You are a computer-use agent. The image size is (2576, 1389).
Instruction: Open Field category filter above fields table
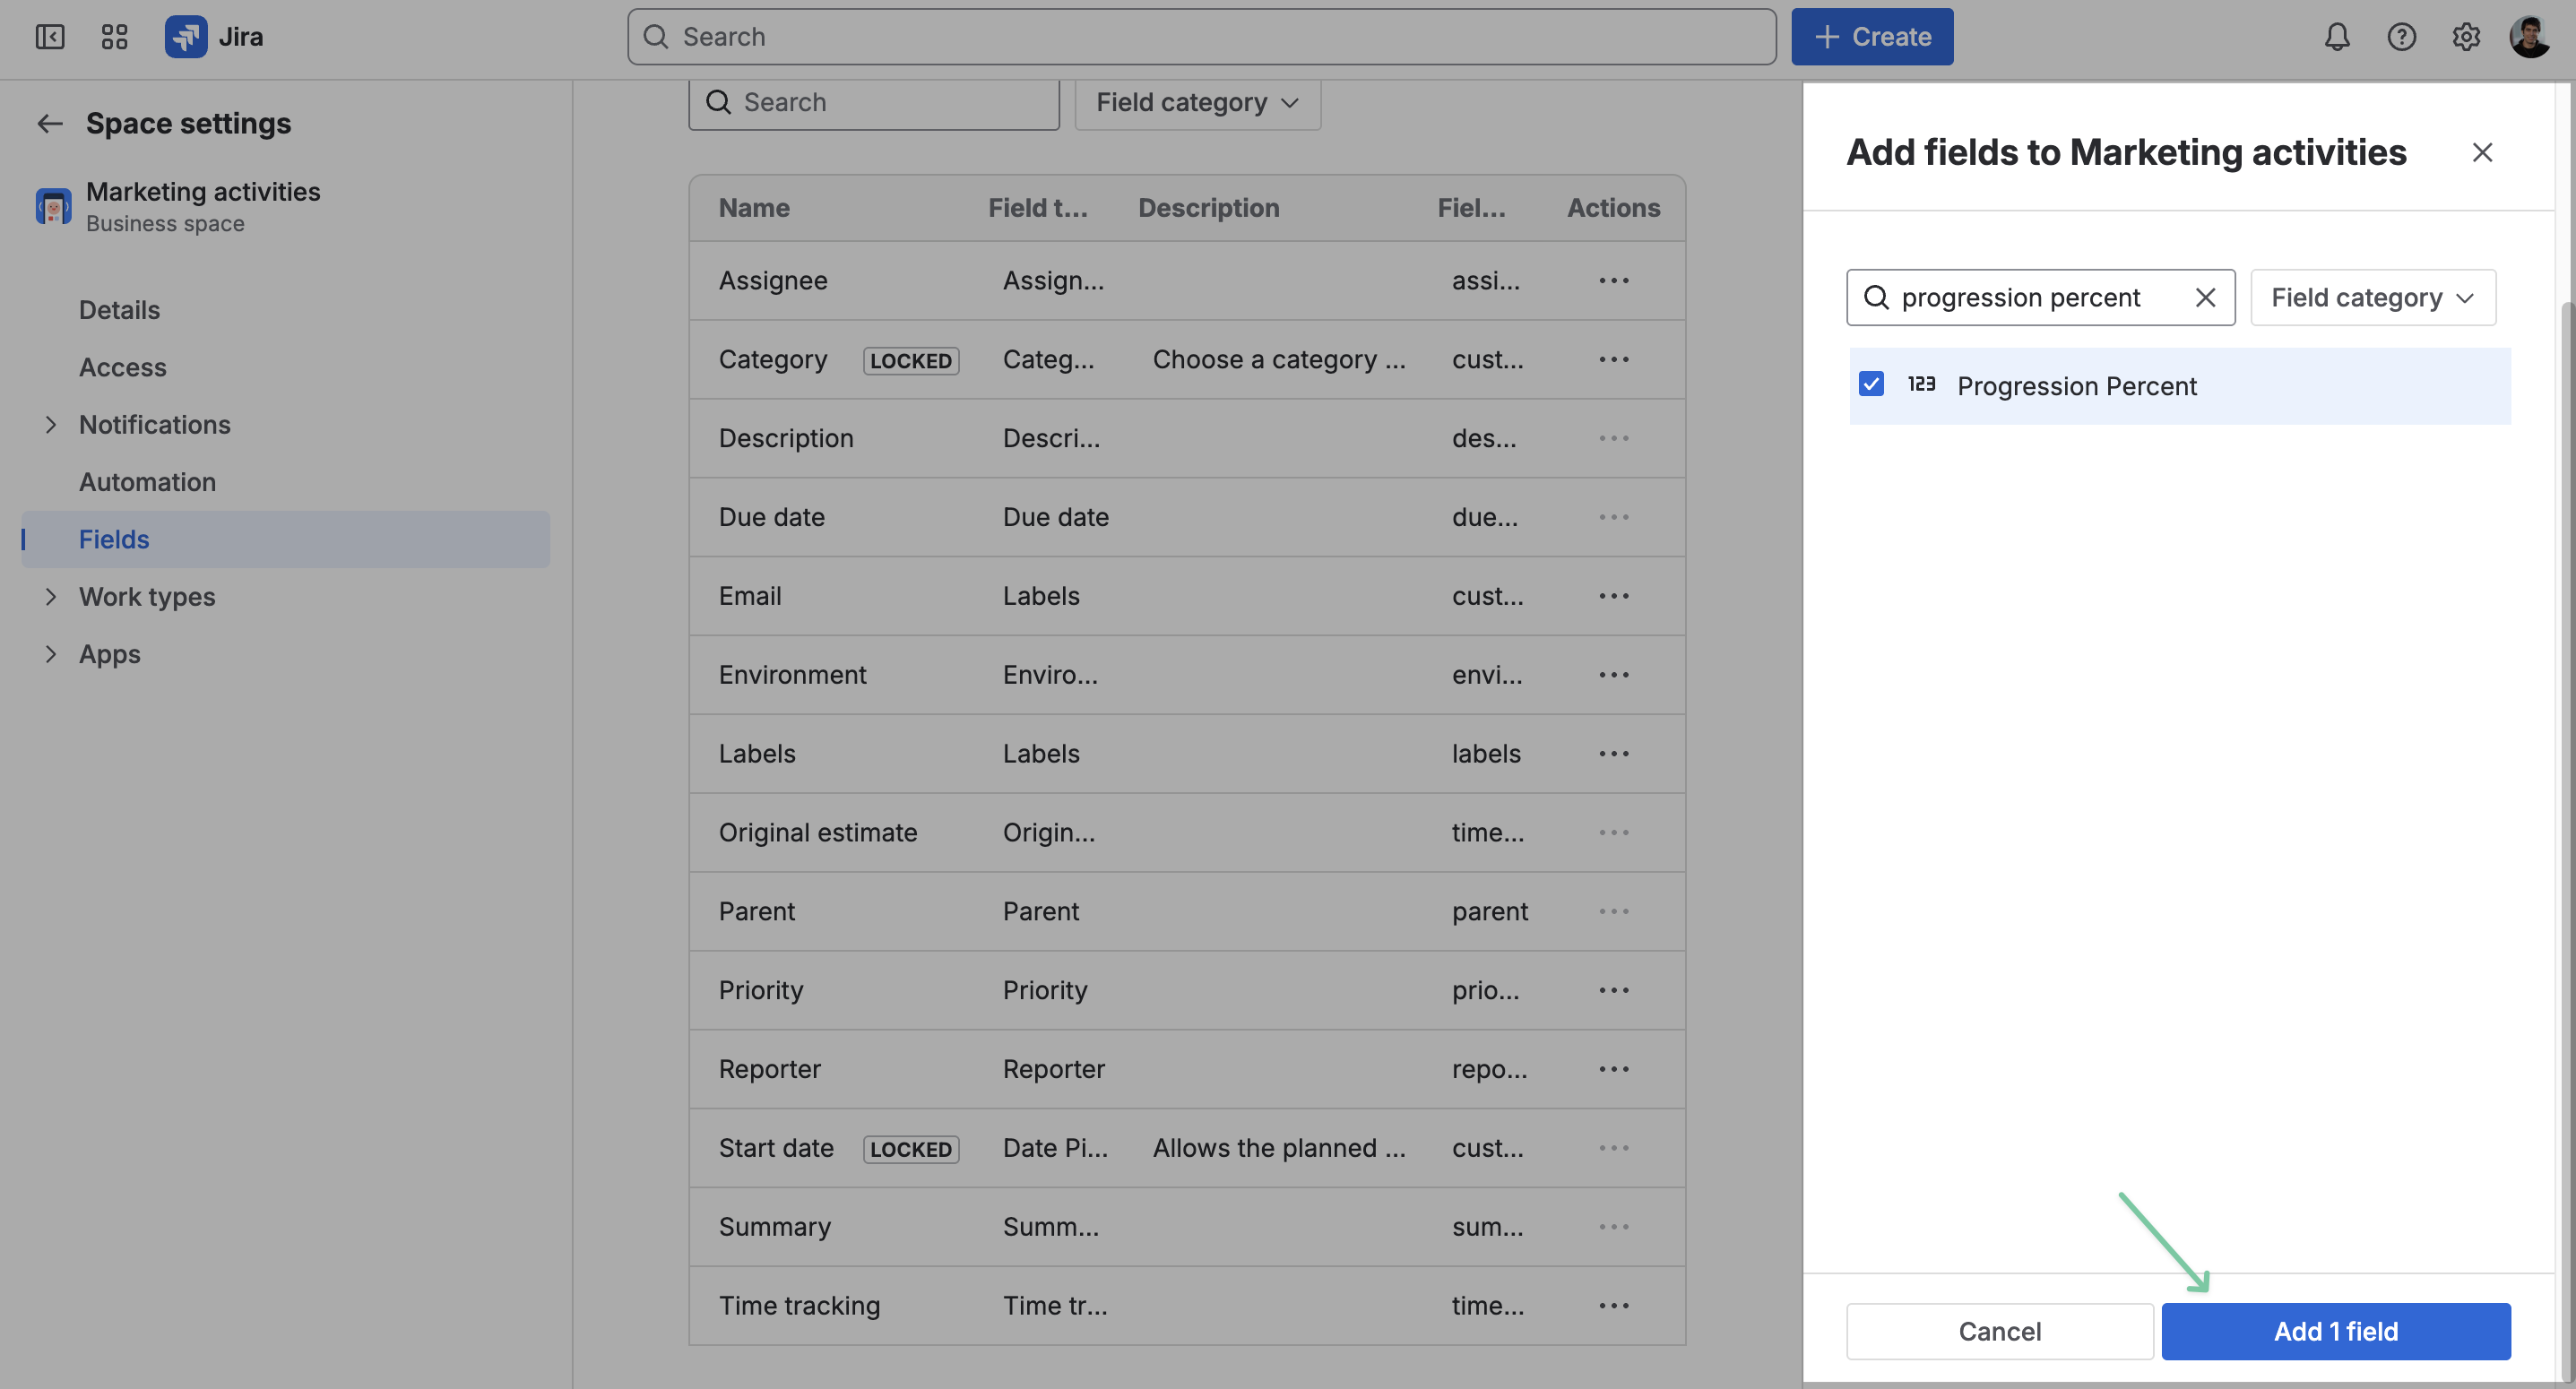point(1197,102)
